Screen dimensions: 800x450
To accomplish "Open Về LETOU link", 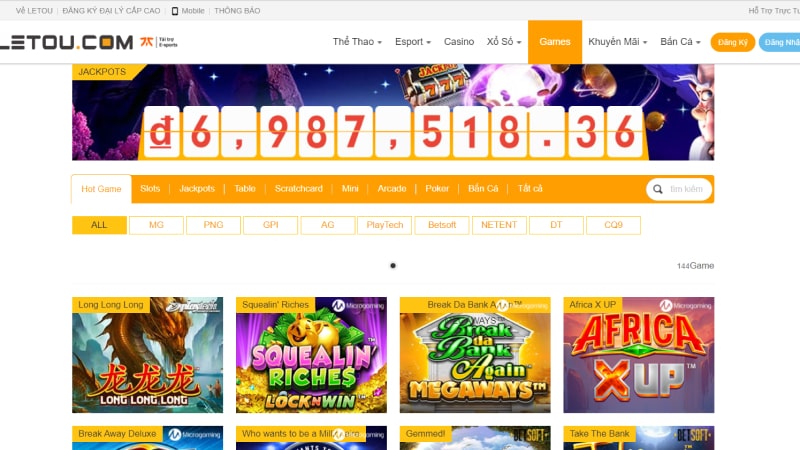I will pos(34,11).
